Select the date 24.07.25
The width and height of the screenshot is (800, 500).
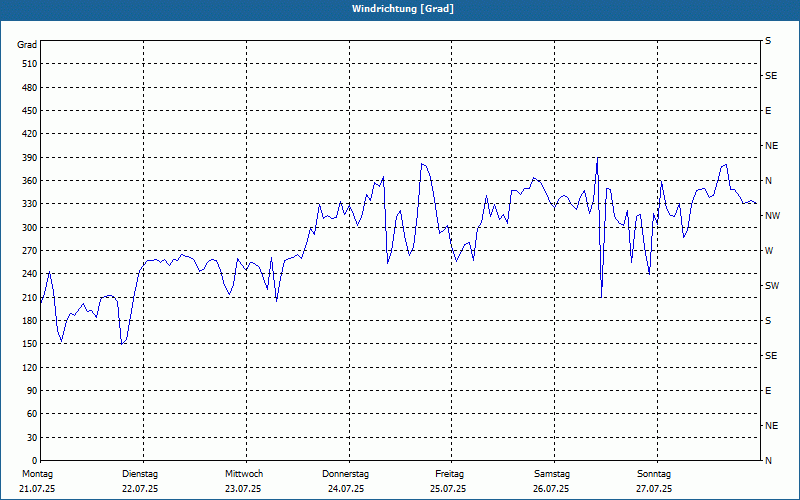346,489
